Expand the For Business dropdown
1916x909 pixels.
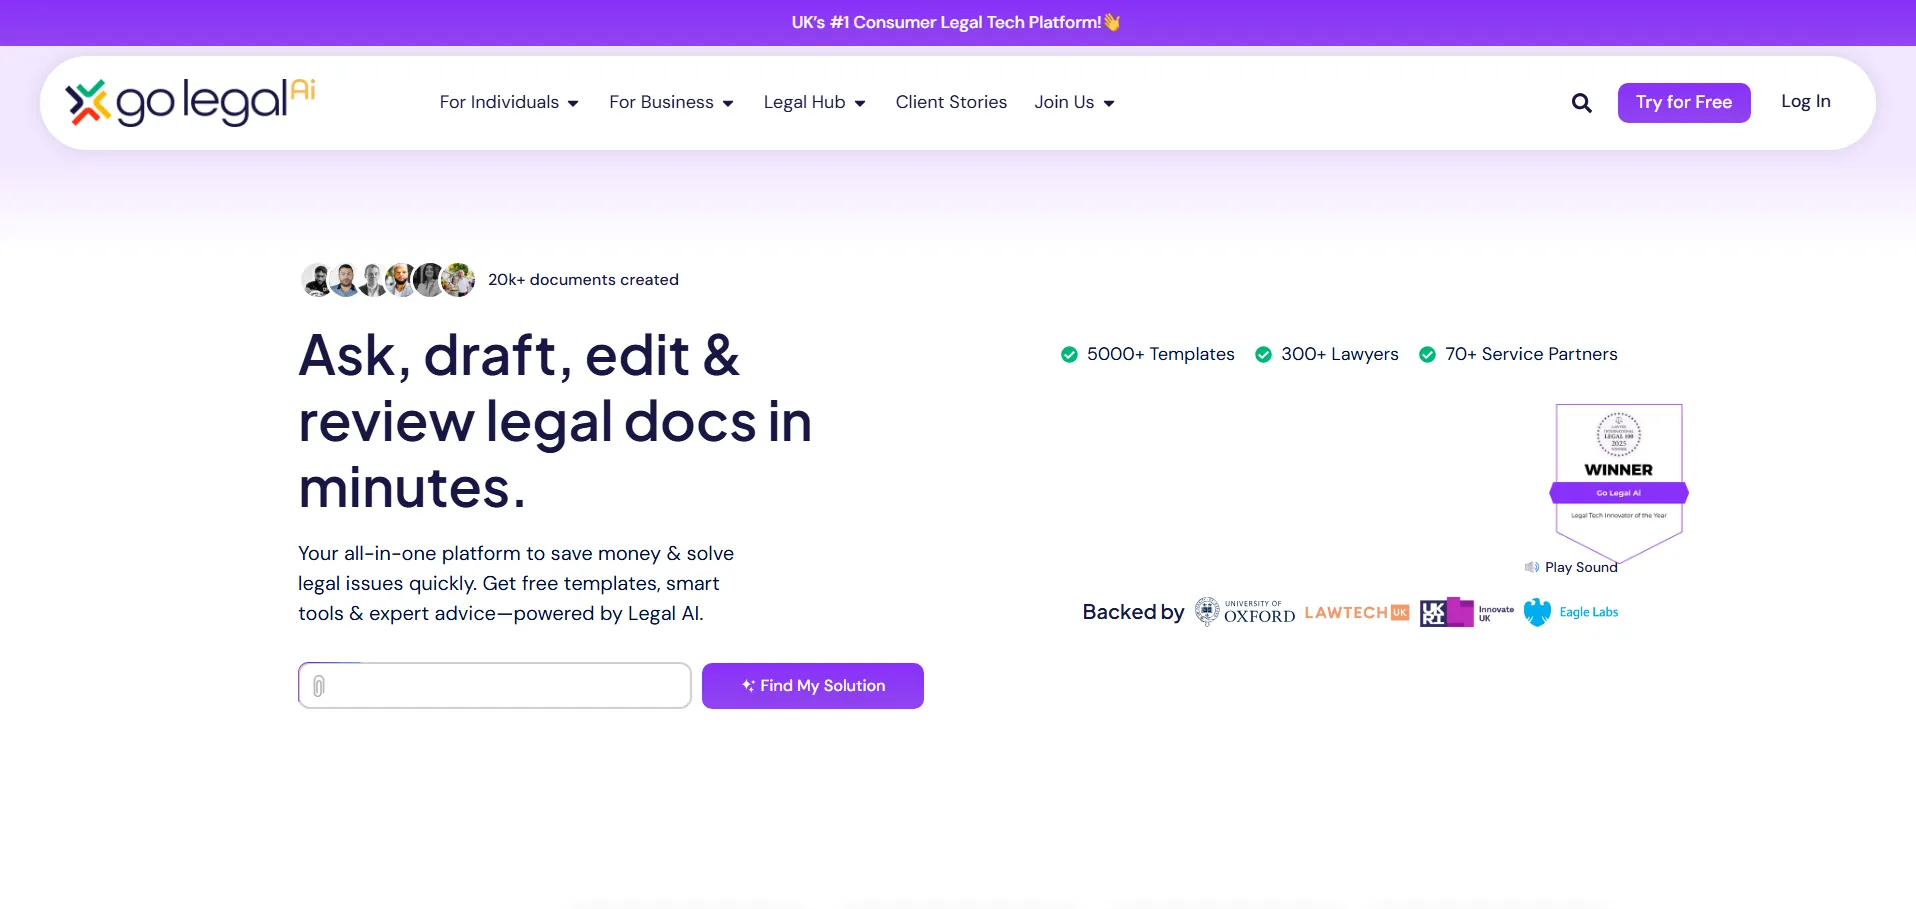click(x=671, y=102)
